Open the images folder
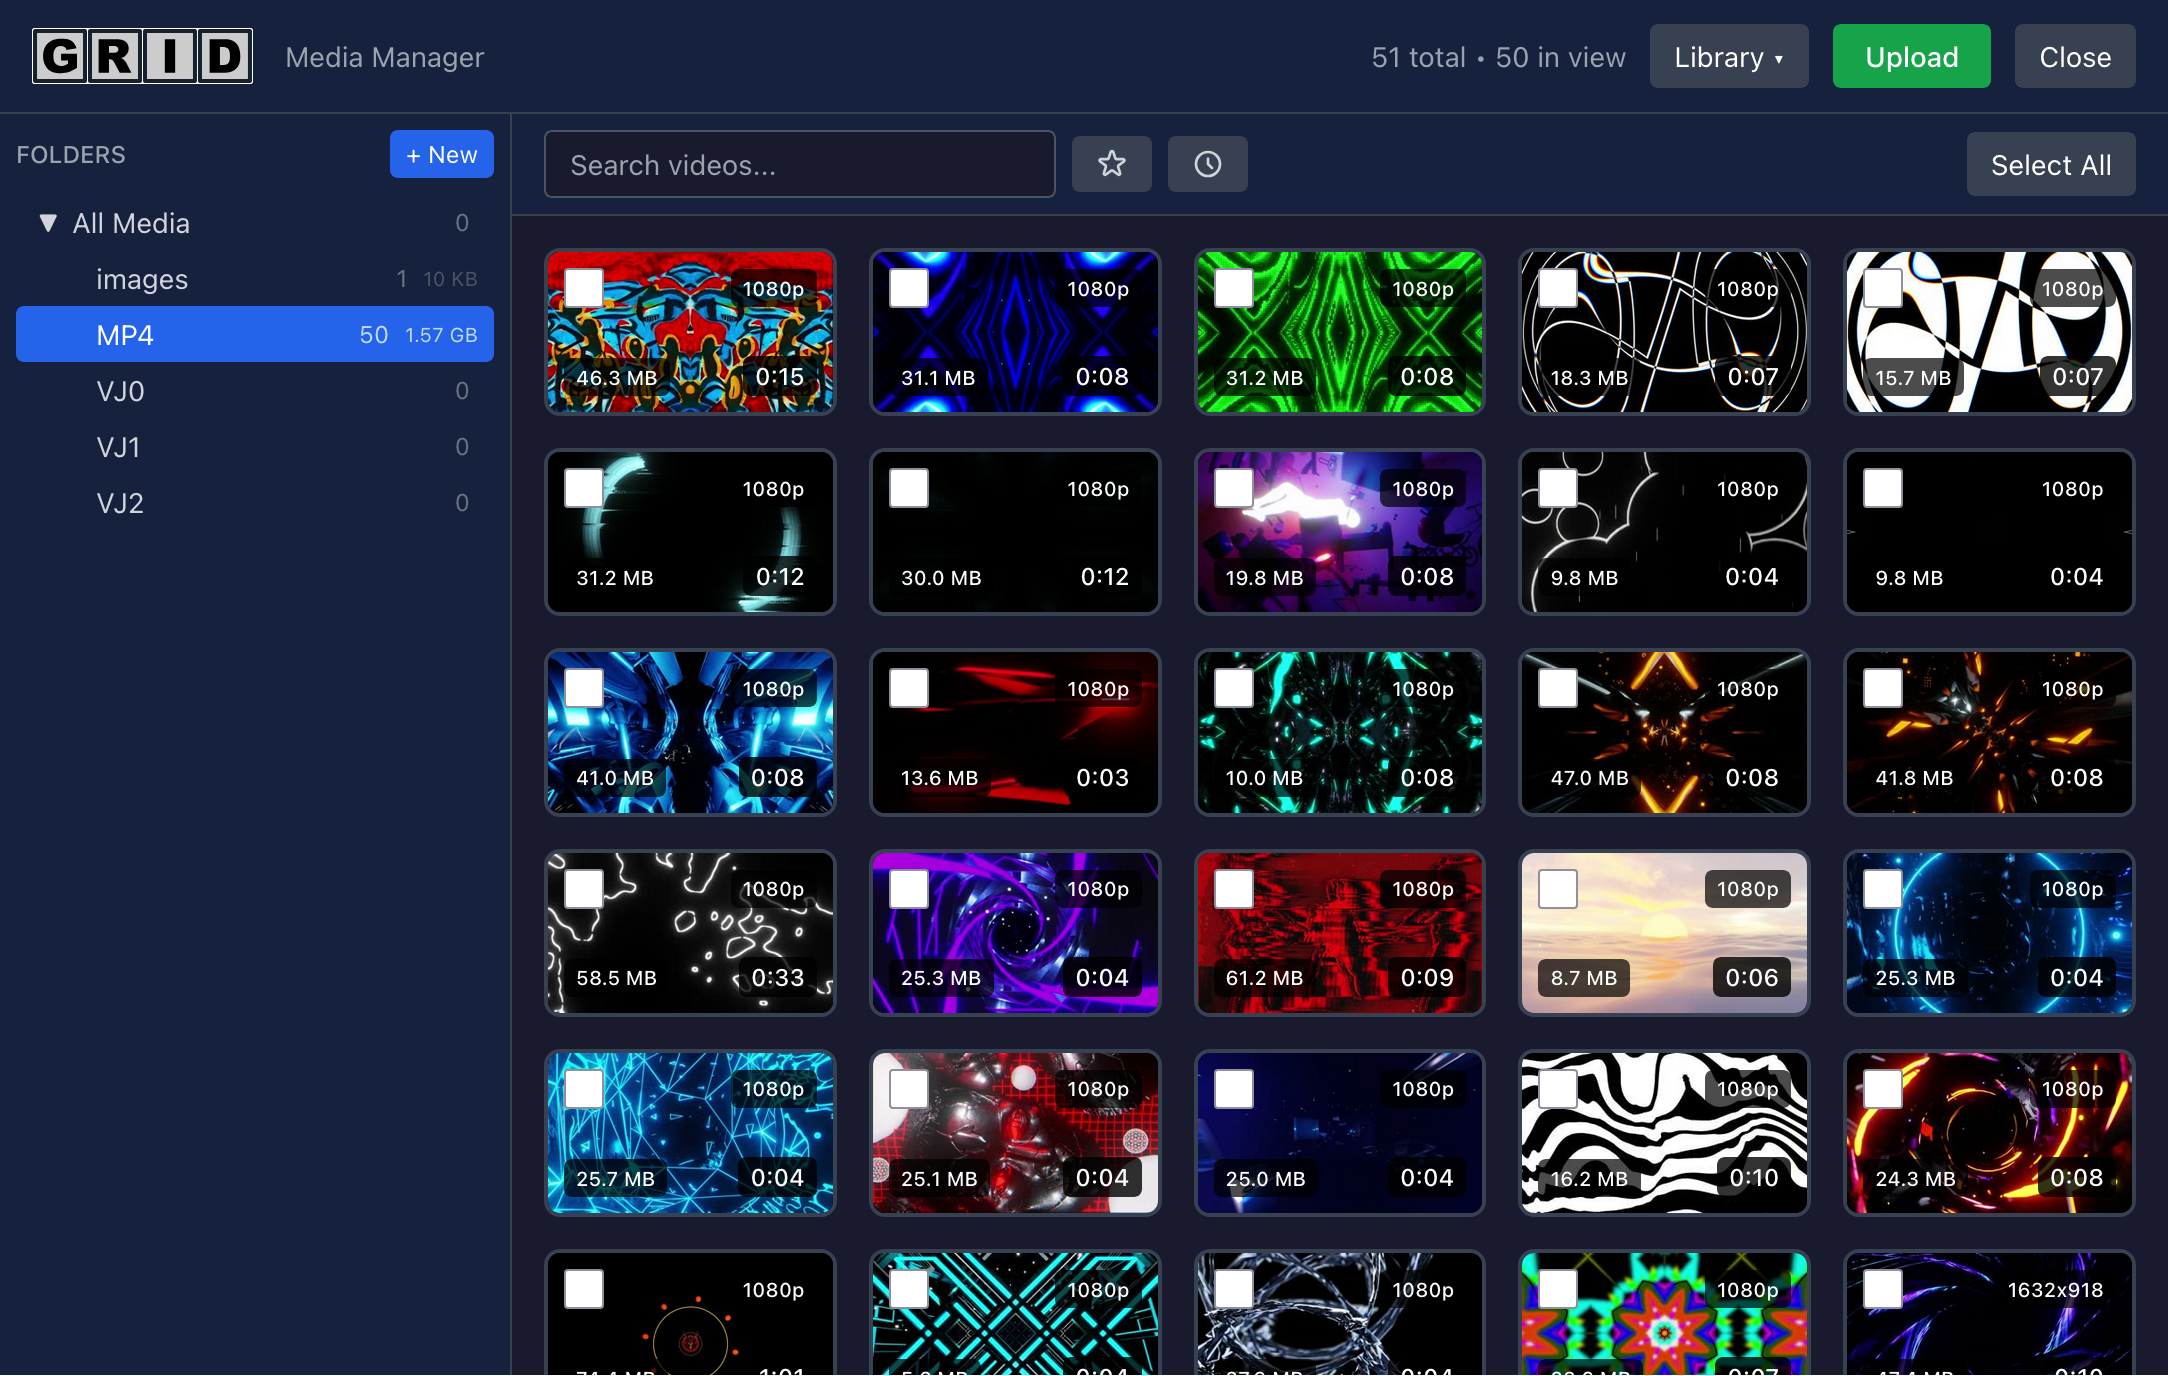Viewport: 2168px width, 1376px height. tap(142, 279)
